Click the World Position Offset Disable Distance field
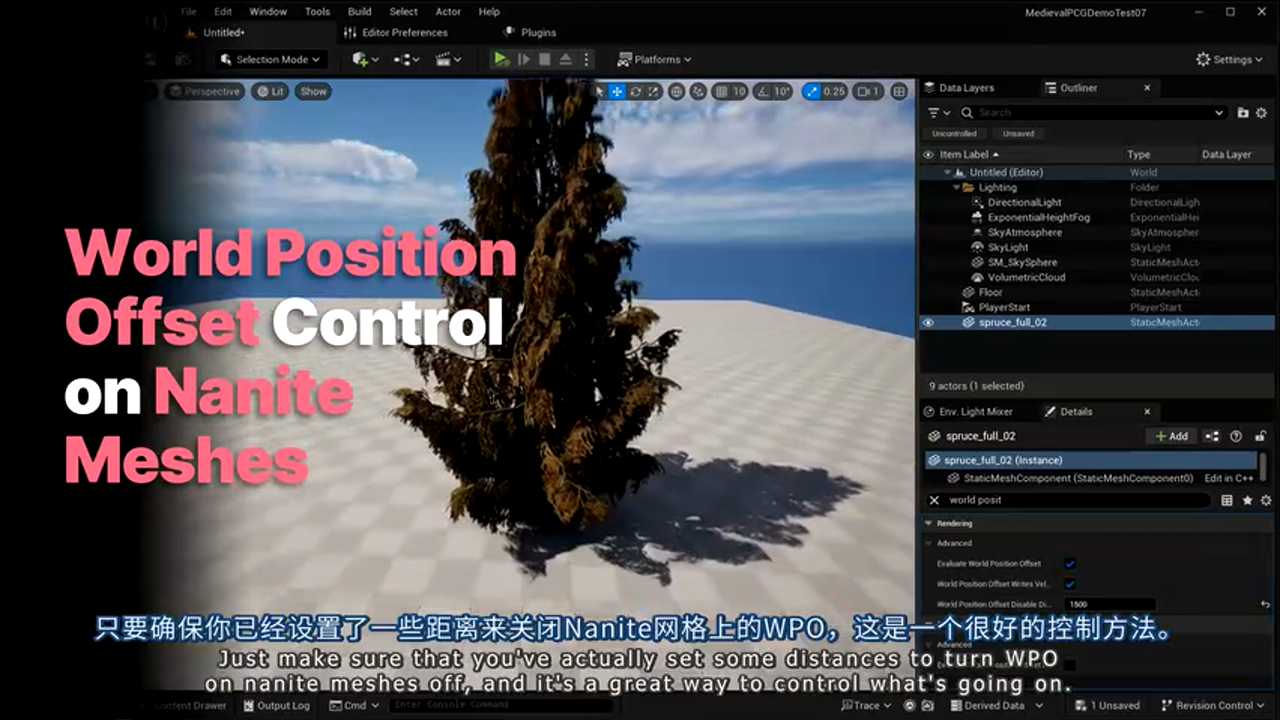The width and height of the screenshot is (1280, 720). coord(1110,604)
